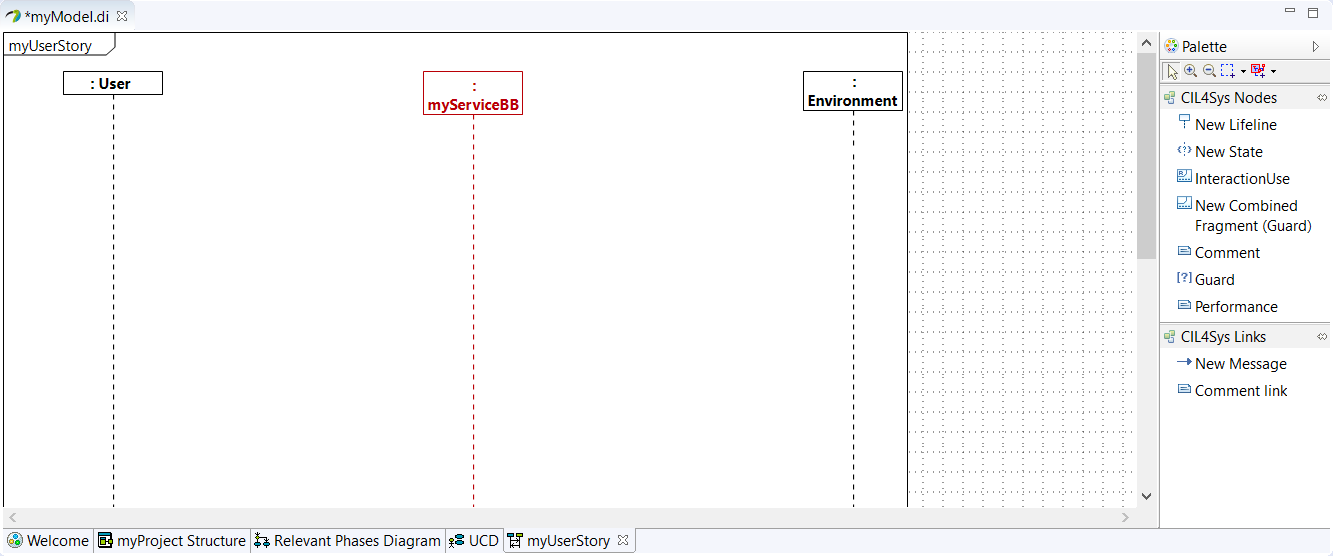Screen dimensions: 1333x556
Task: Click the Palette color wheel icon
Action: click(x=1171, y=46)
